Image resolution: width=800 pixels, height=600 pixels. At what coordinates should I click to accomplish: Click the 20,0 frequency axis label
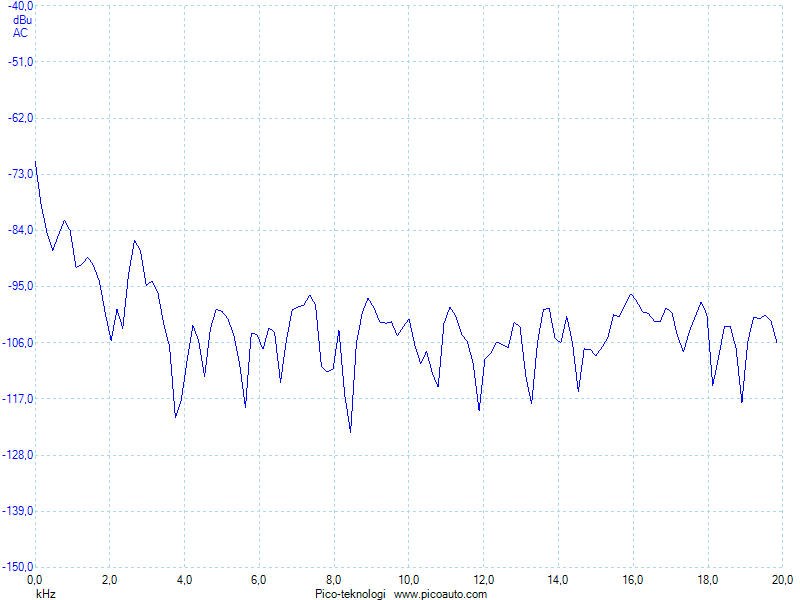(783, 580)
